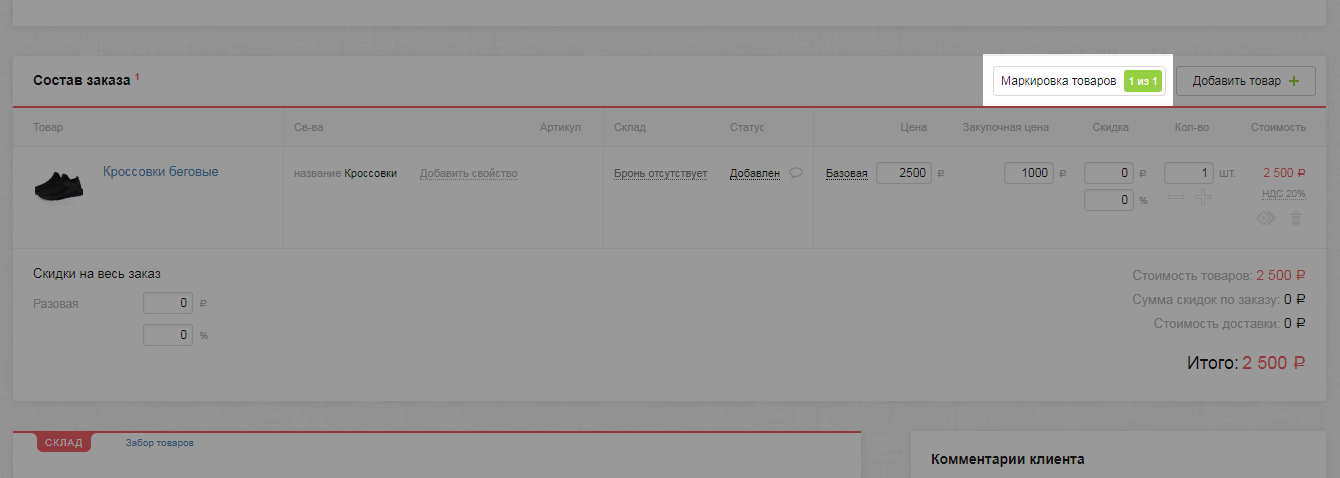Click the Сумма скидок по заказу line
The image size is (1340, 478).
pos(1219,299)
